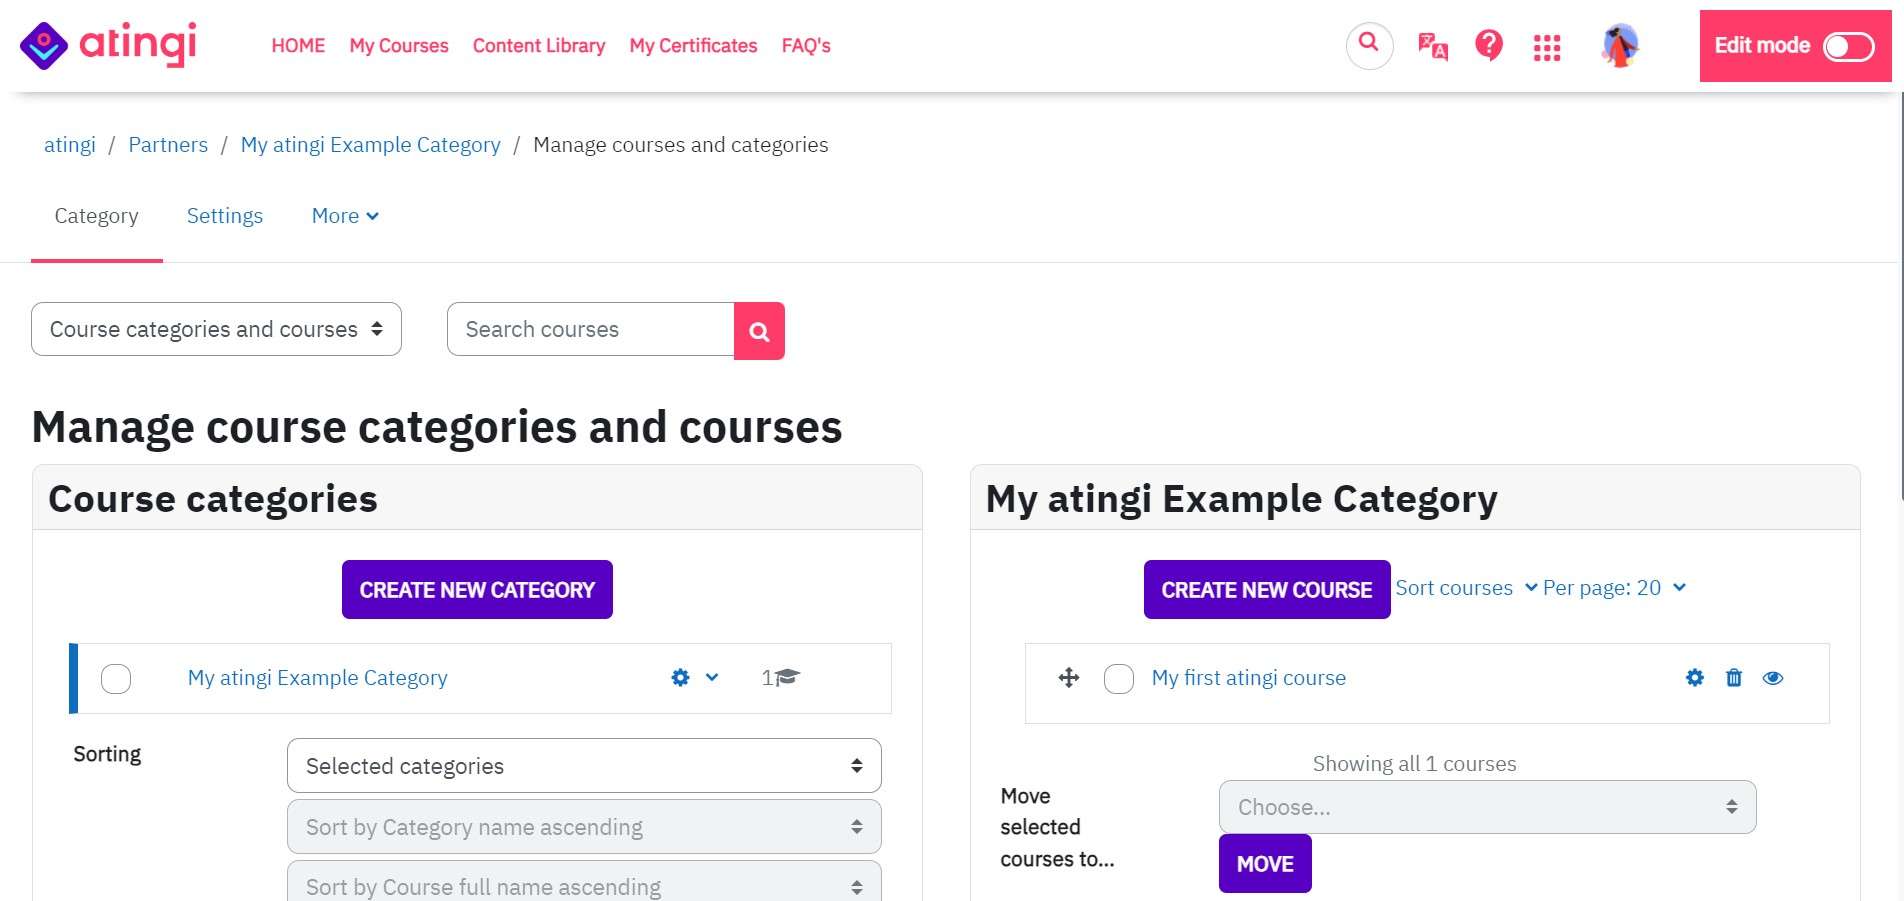Image resolution: width=1904 pixels, height=901 pixels.
Task: Click CREATE NEW COURSE button
Action: pos(1267,590)
